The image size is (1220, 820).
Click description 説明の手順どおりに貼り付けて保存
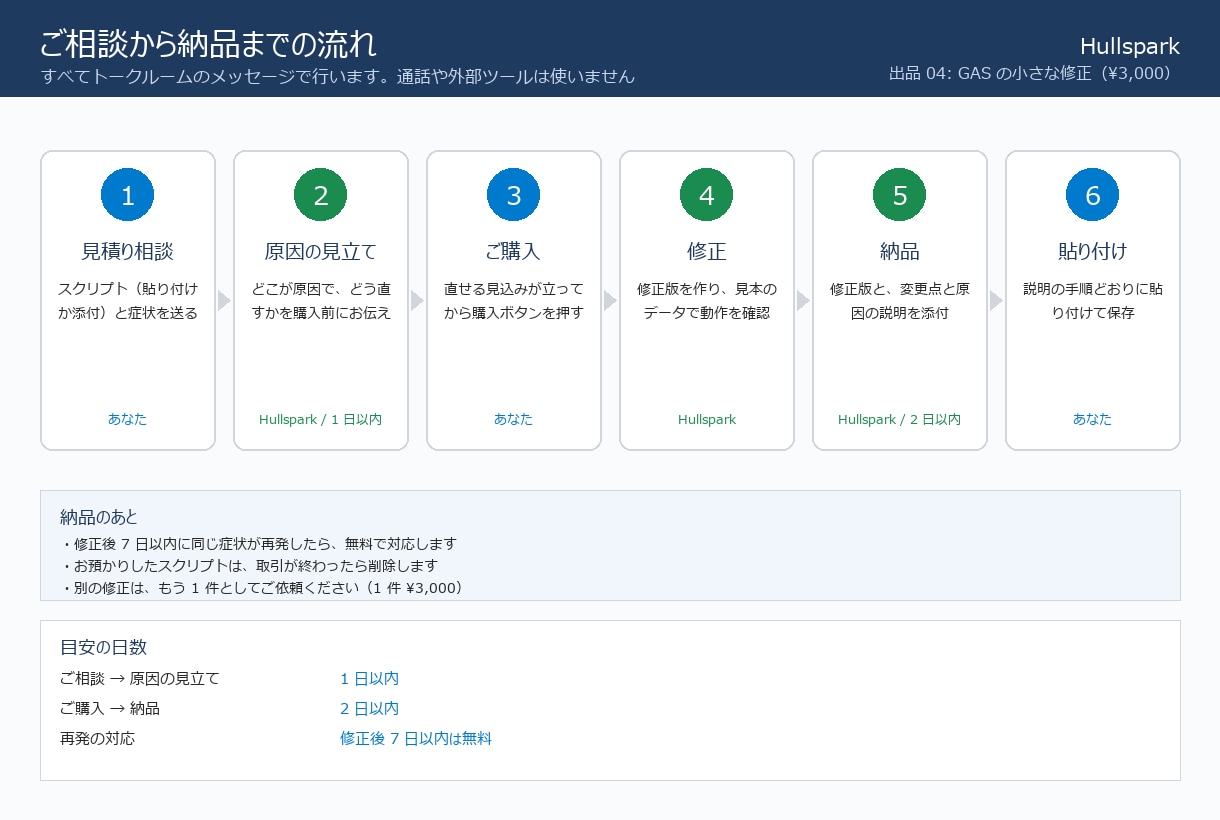(1093, 301)
